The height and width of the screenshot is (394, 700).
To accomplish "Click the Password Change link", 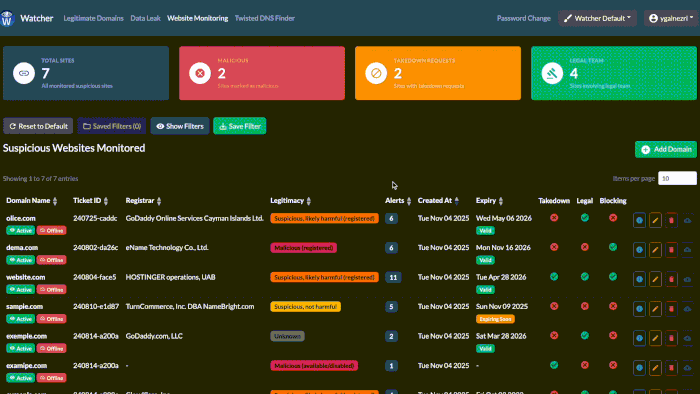I will coord(524,18).
